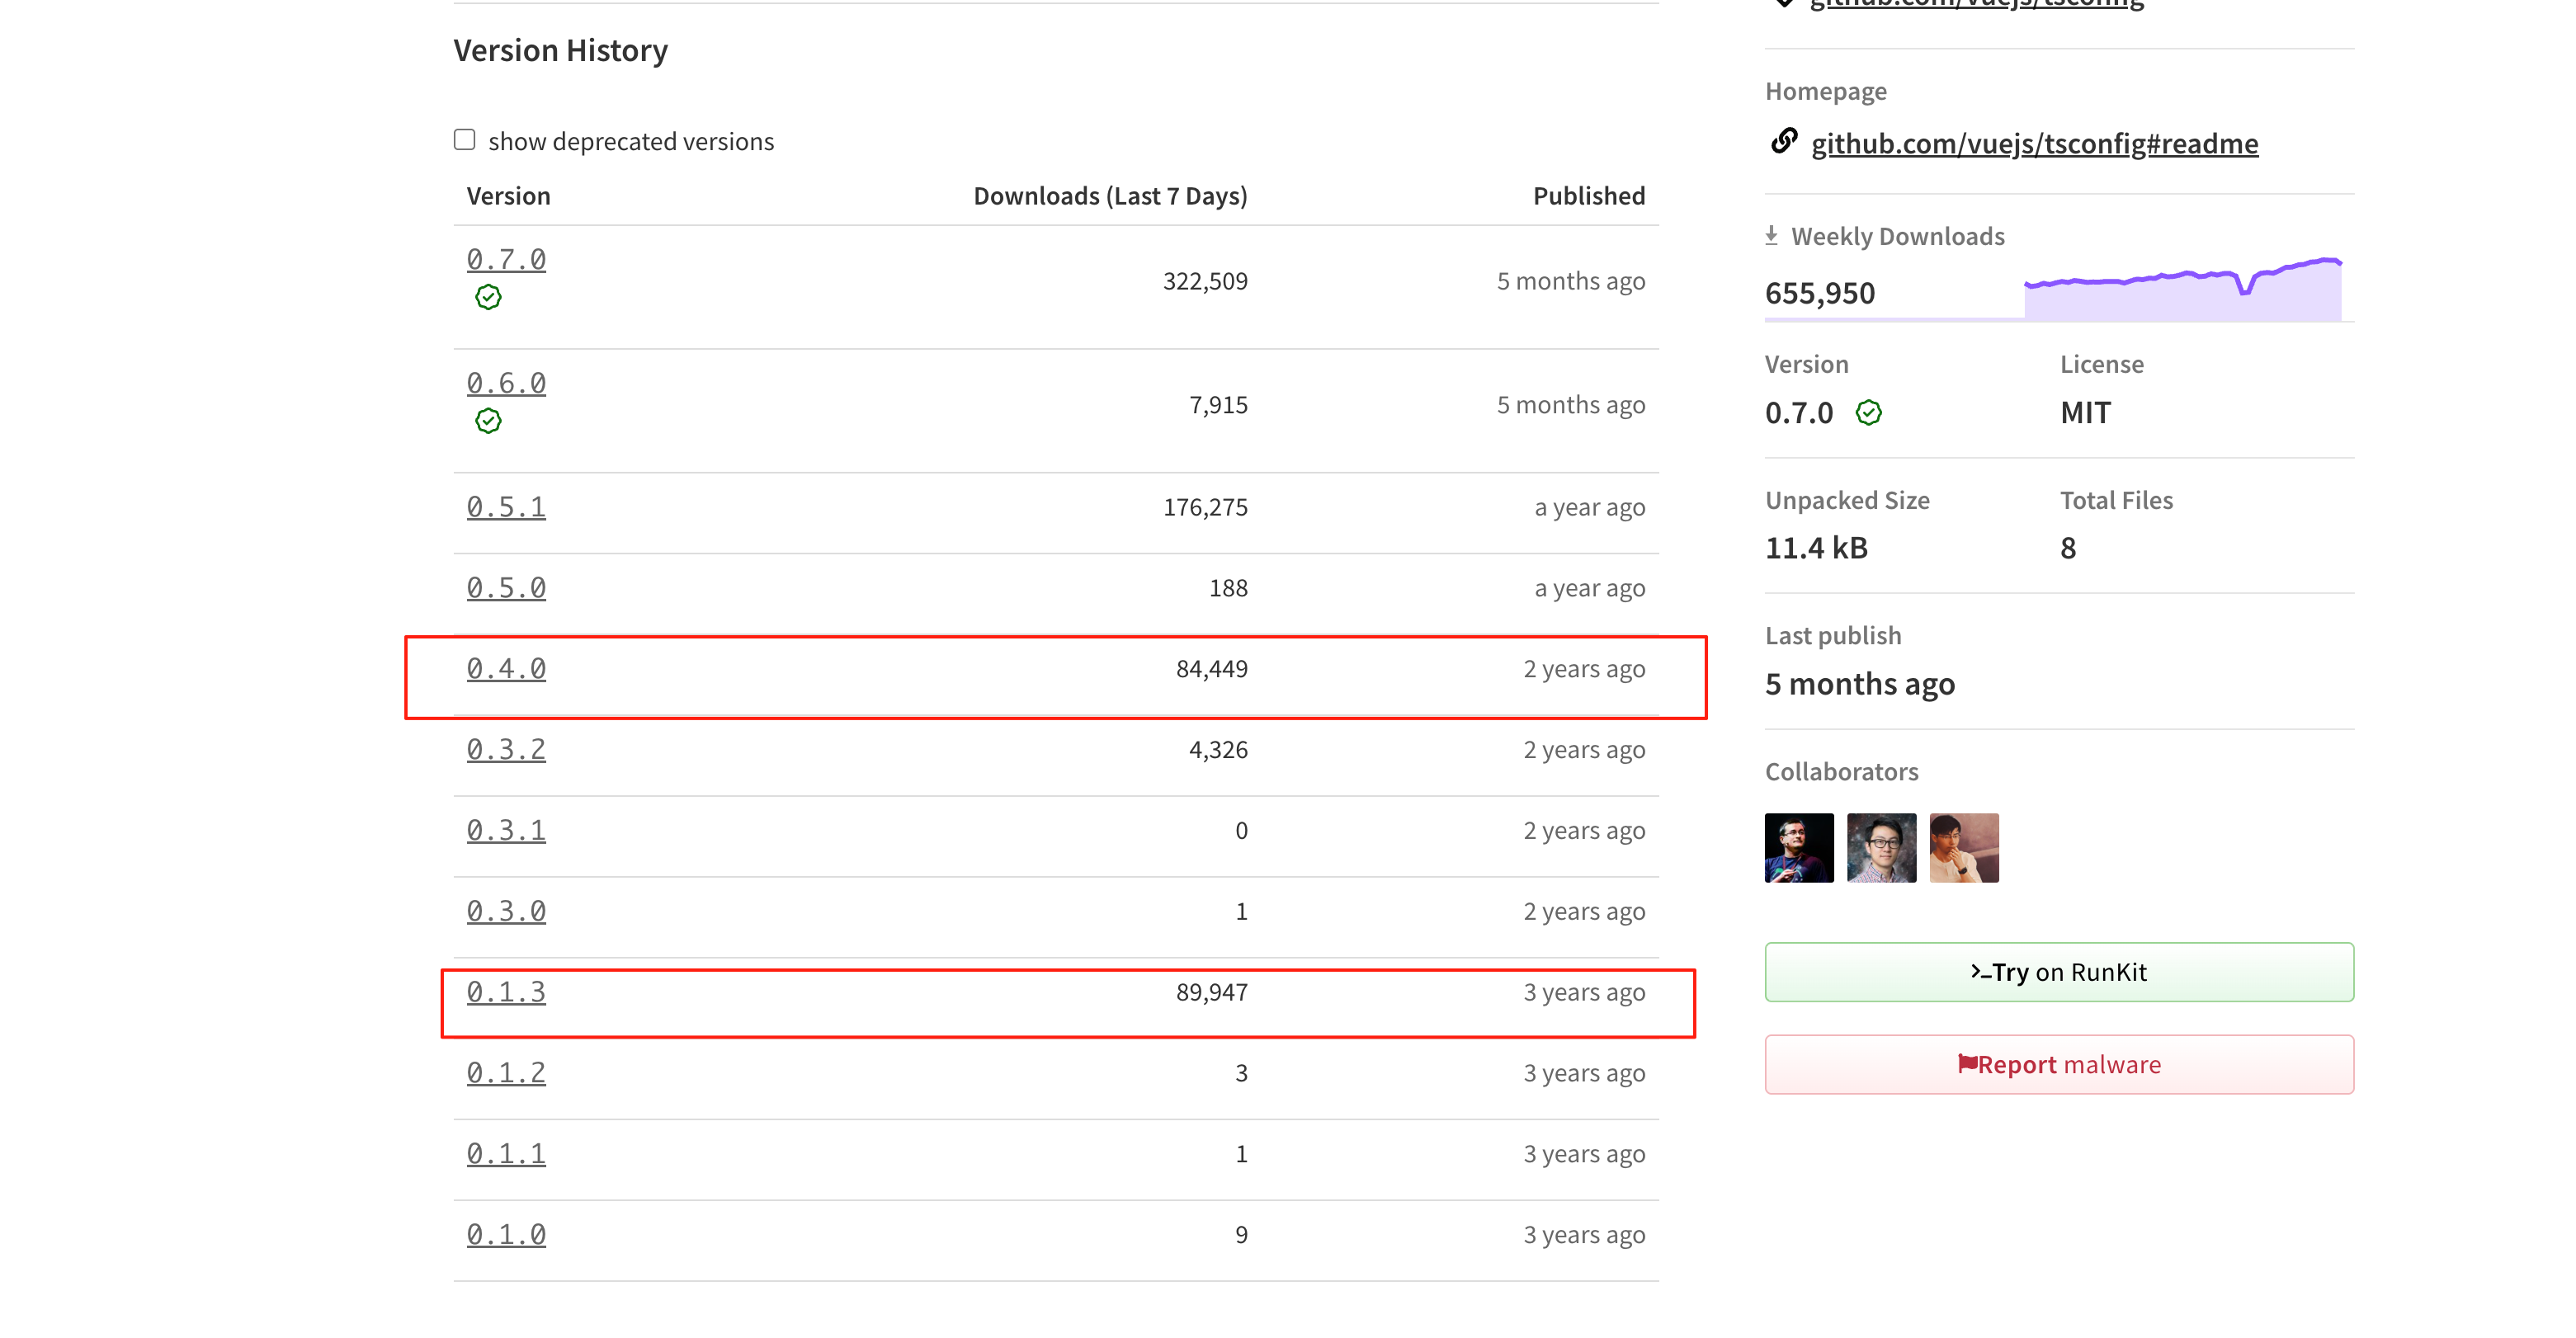
Task: Open the second collaborator's avatar with glasses
Action: [x=1881, y=848]
